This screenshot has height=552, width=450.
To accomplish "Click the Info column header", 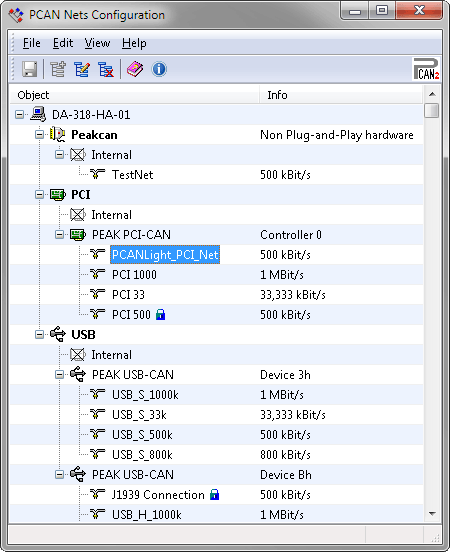I will (x=341, y=95).
